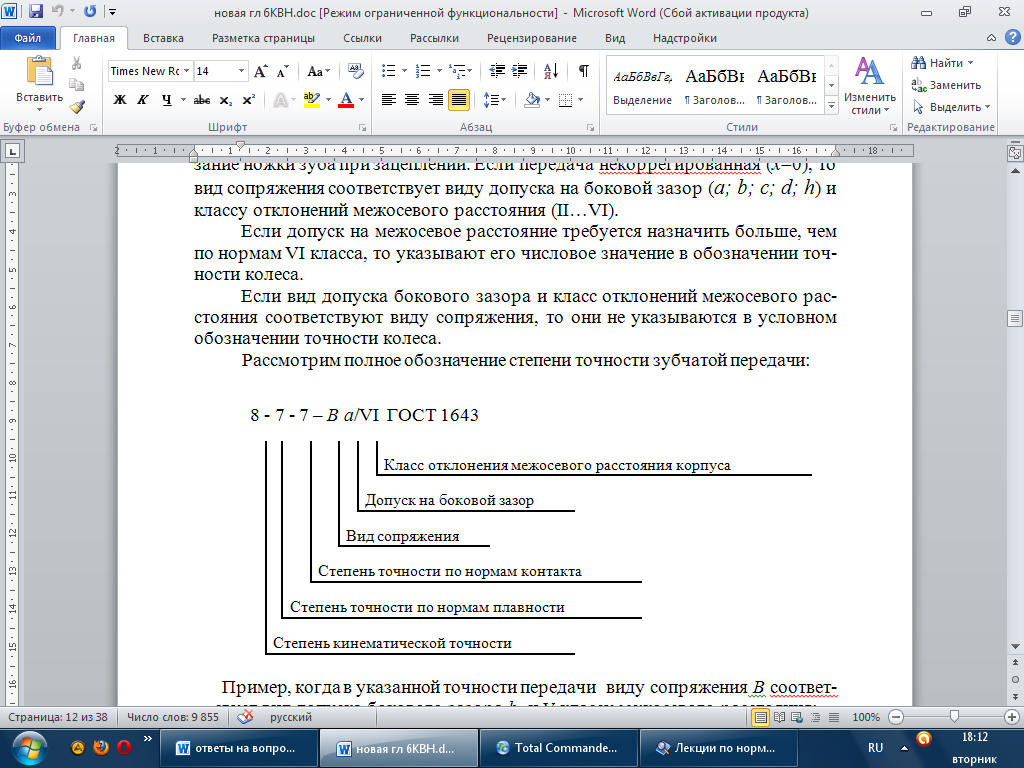
Task: Toggle bold formatting Ж
Action: coord(120,100)
